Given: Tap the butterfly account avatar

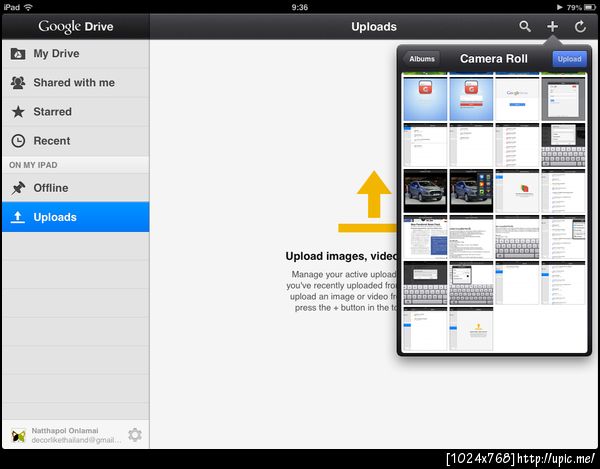Looking at the screenshot, I should click(x=18, y=435).
